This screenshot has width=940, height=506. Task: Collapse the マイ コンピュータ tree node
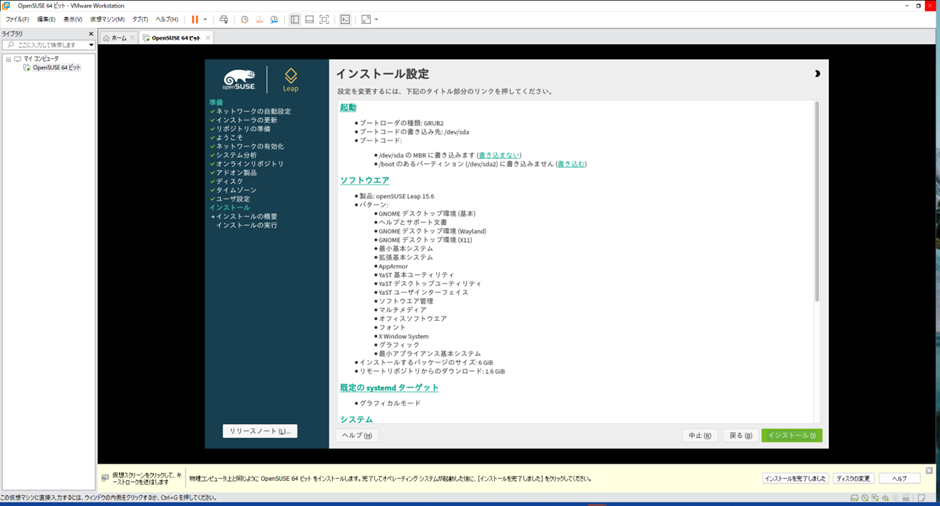pos(8,59)
